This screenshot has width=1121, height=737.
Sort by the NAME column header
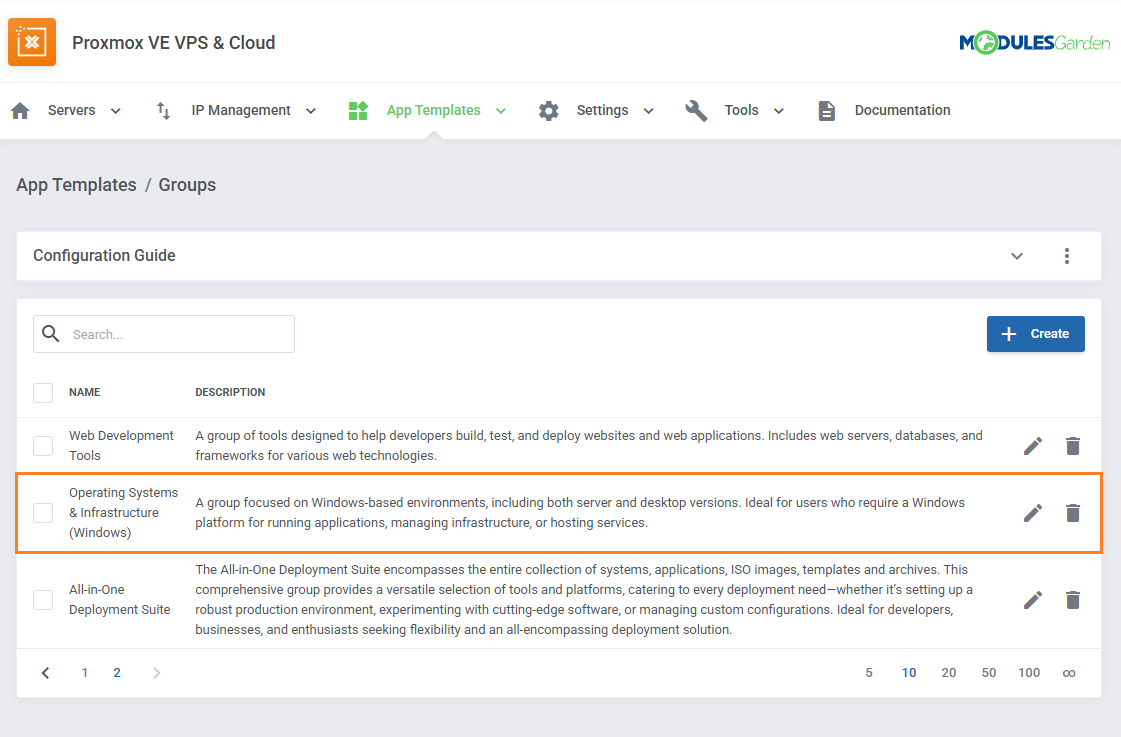[x=84, y=392]
